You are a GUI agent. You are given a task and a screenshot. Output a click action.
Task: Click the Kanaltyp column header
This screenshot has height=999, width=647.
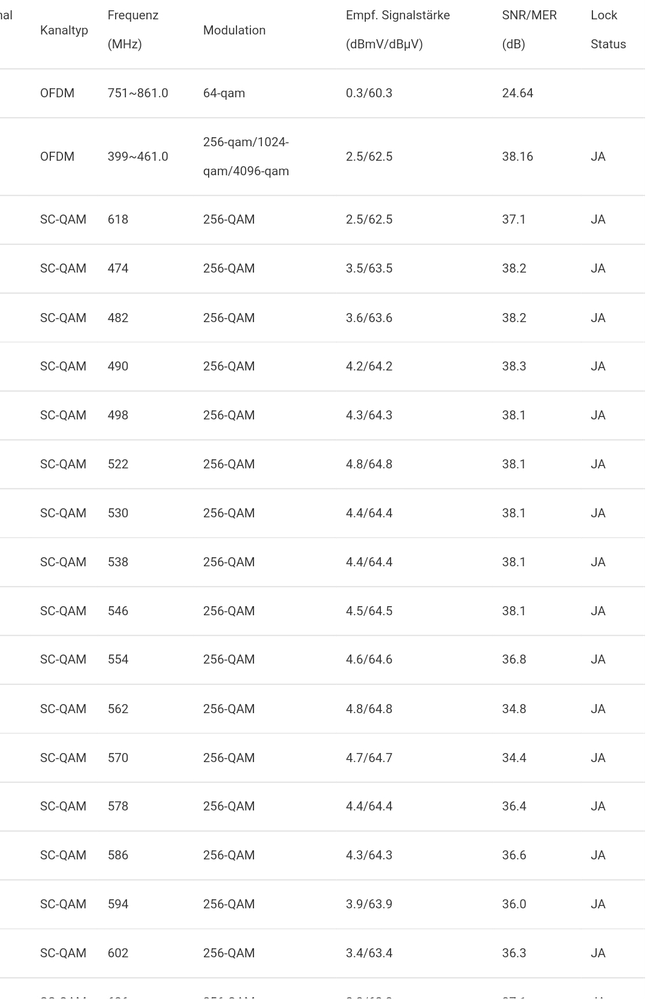click(x=64, y=30)
